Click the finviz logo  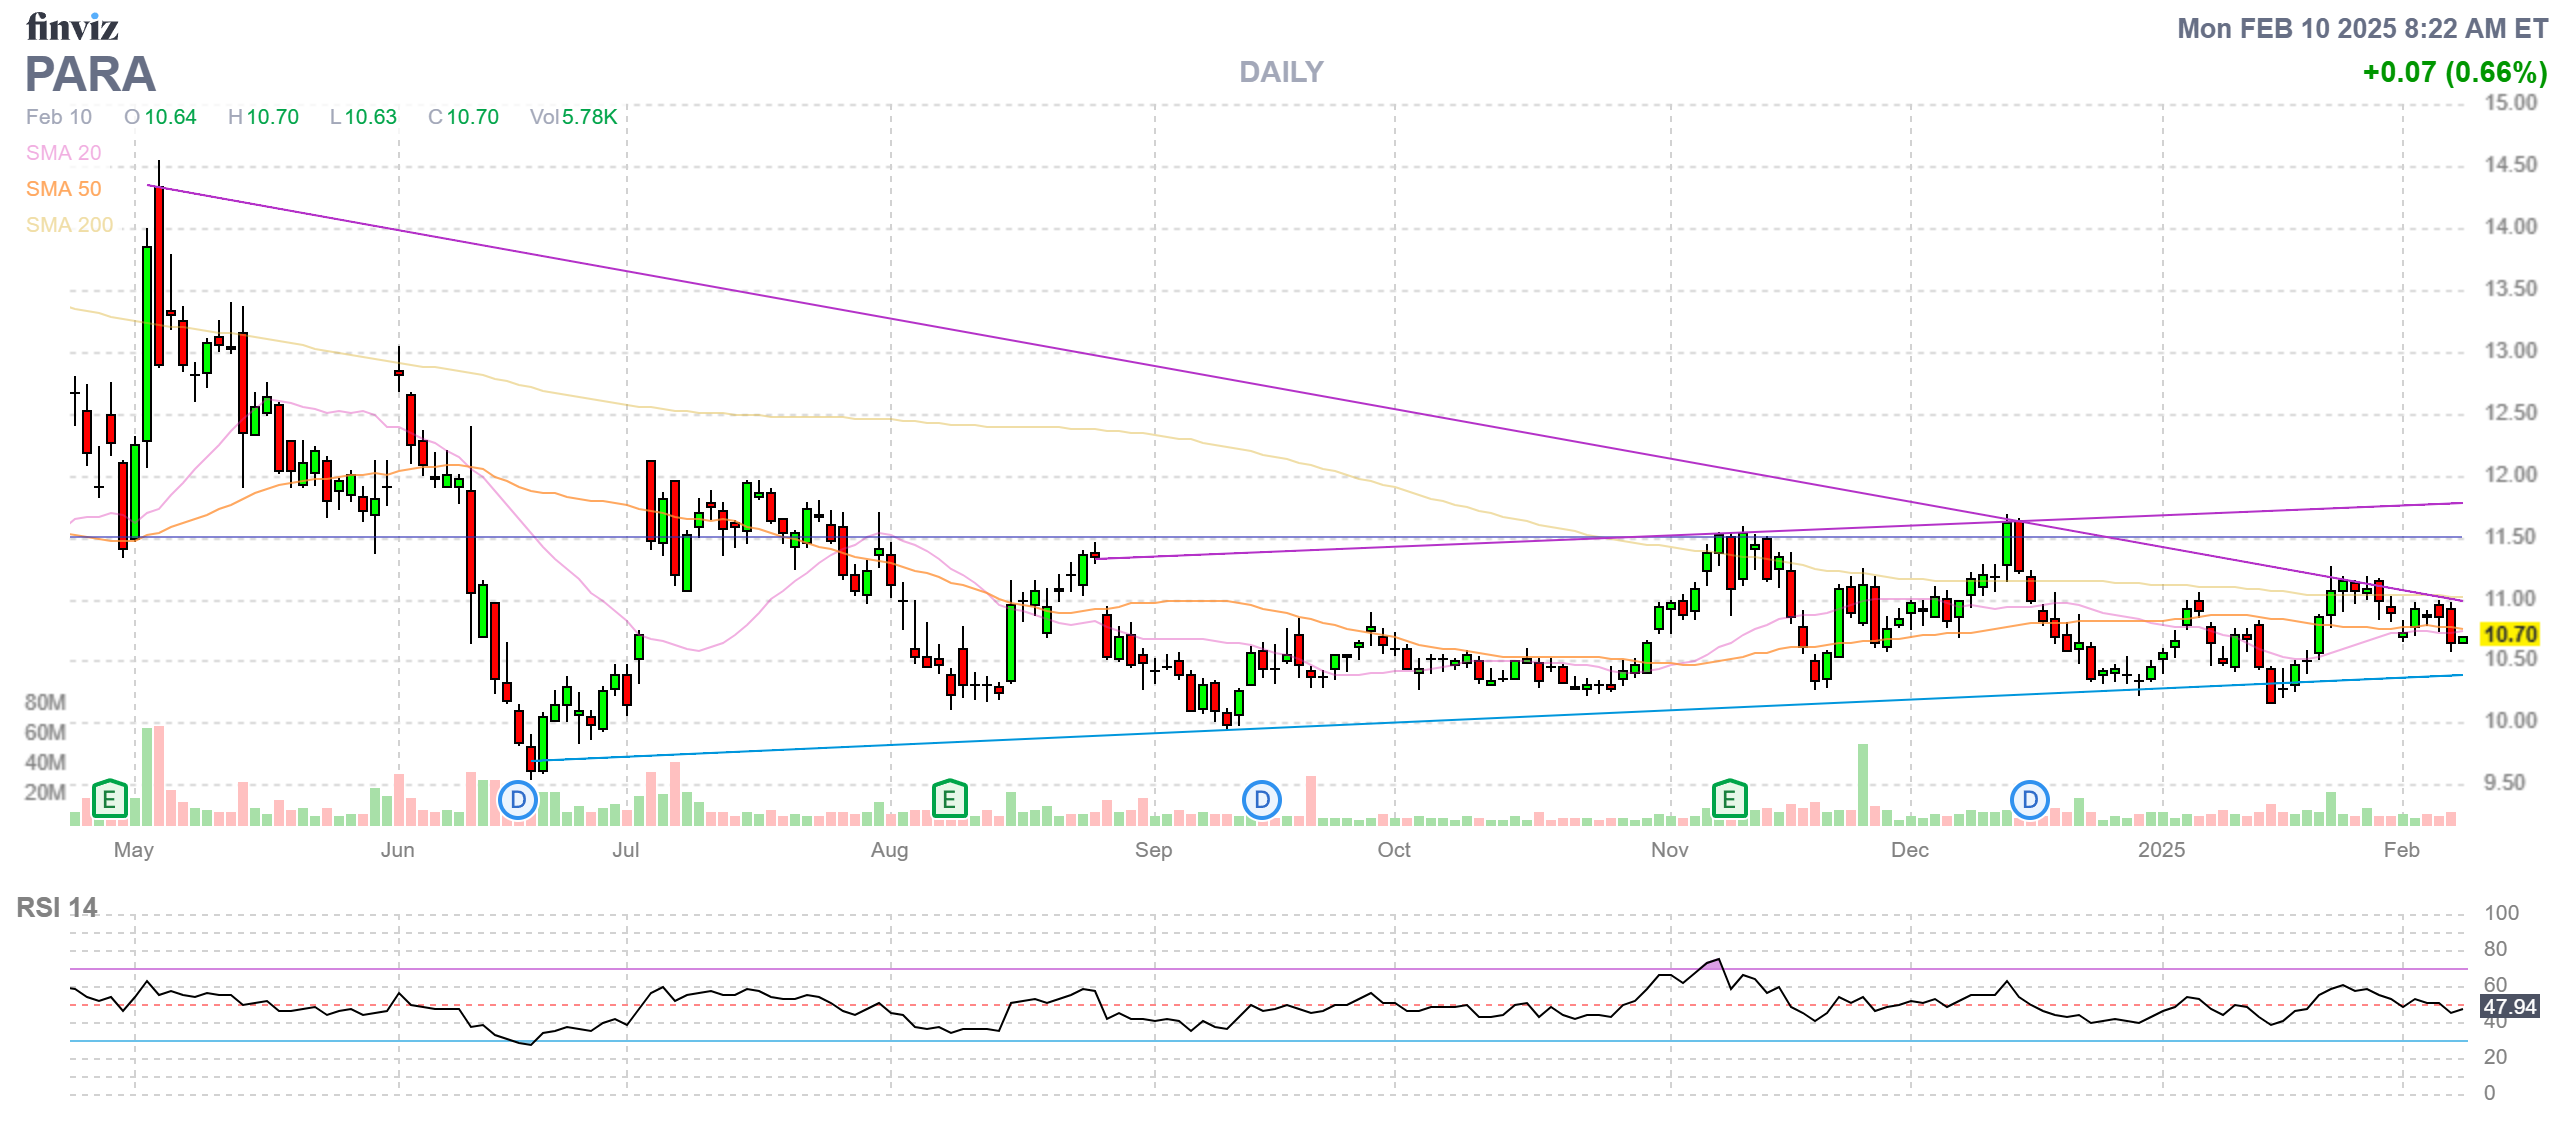coord(72,27)
